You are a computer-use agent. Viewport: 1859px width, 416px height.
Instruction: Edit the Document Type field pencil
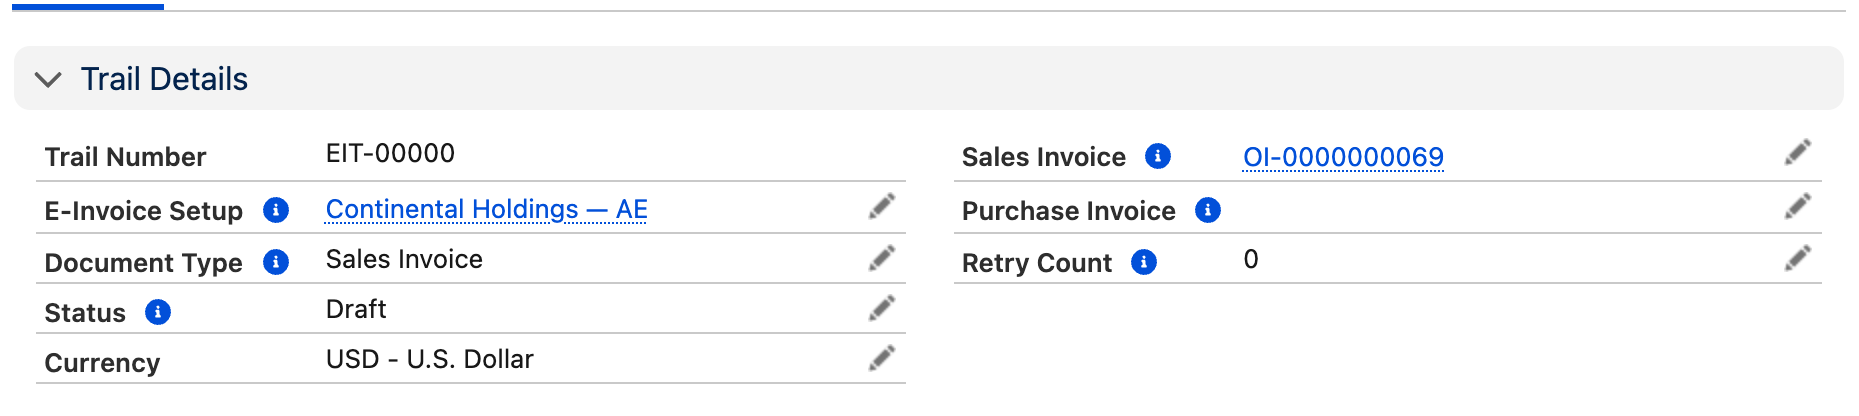882,259
